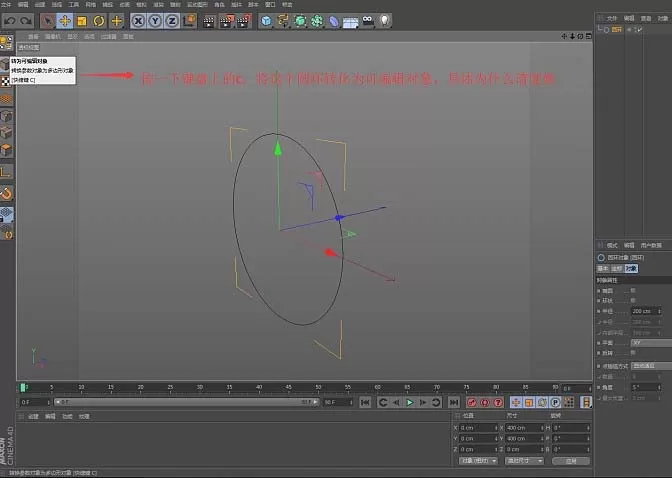Click the spline pen tool icon
This screenshot has width=672, height=478.
click(x=283, y=21)
